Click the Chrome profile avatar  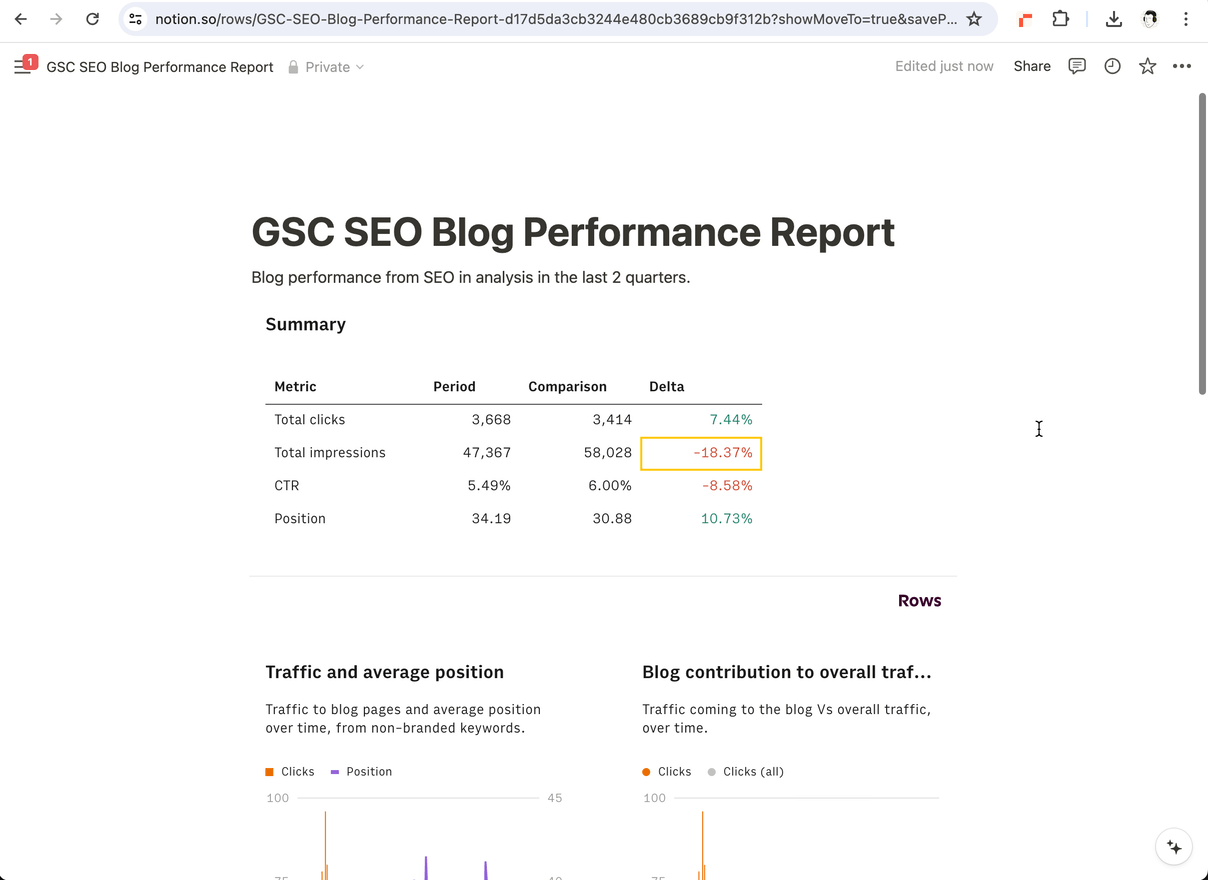click(1150, 18)
